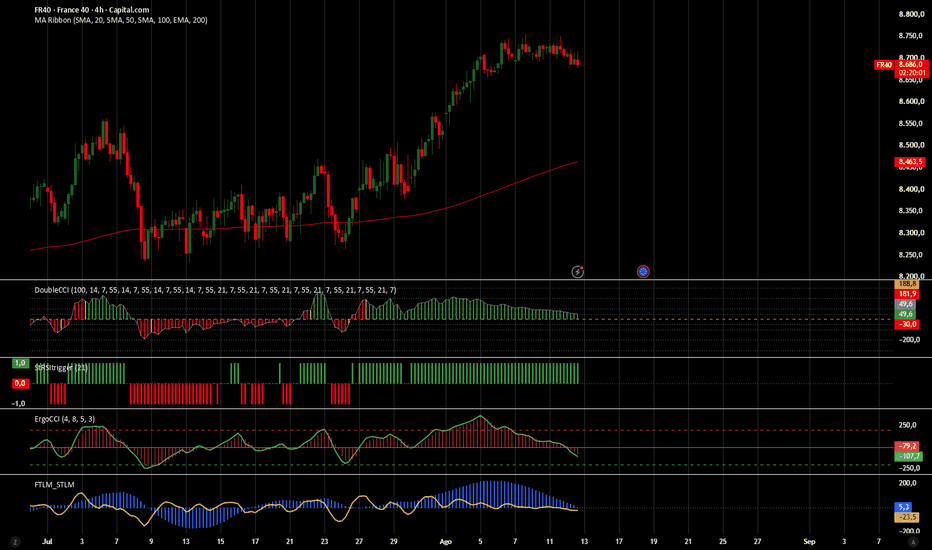Viewport: 932px width, 550px height.
Task: Click the 02:20:01 countdown timer label
Action: (911, 73)
